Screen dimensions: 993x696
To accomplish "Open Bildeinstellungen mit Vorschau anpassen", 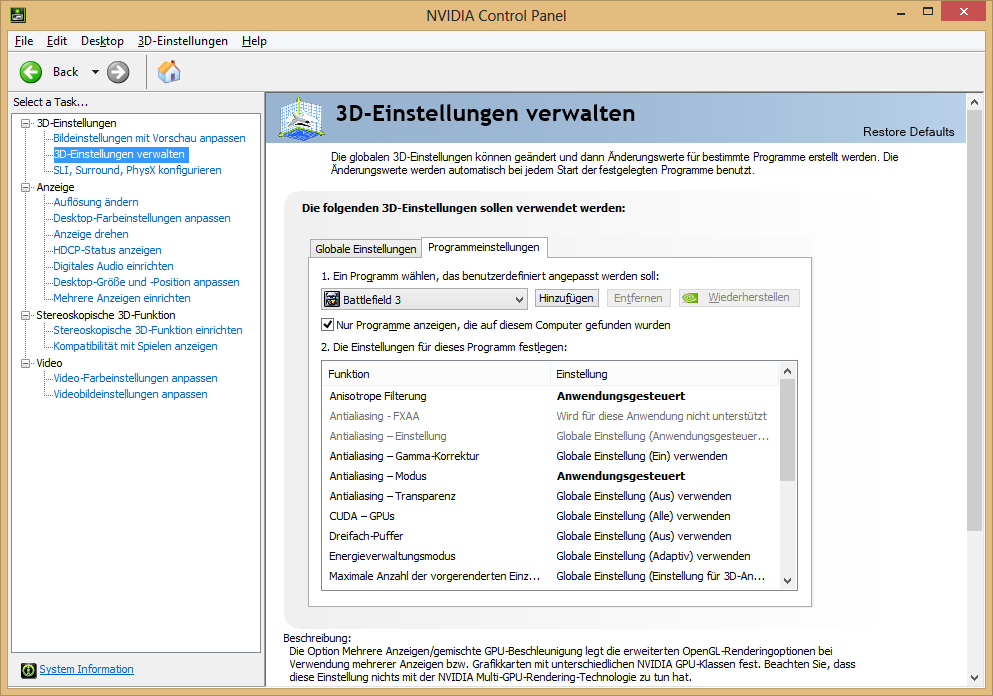I will [149, 138].
